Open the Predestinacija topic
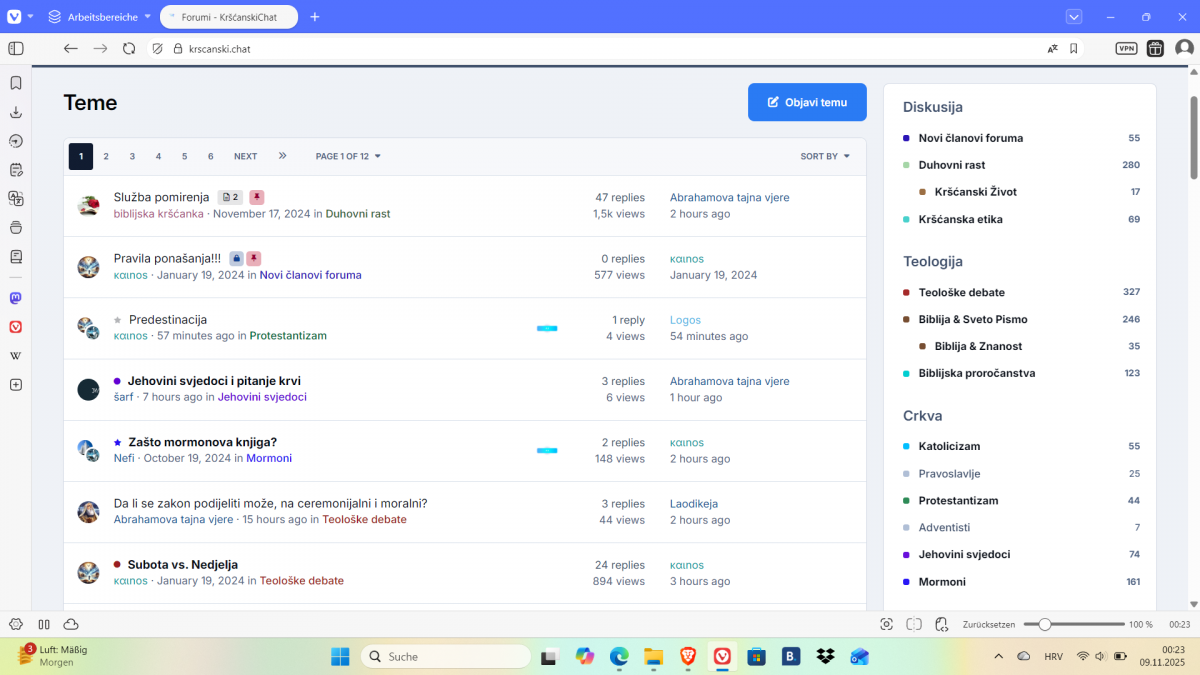 [168, 320]
